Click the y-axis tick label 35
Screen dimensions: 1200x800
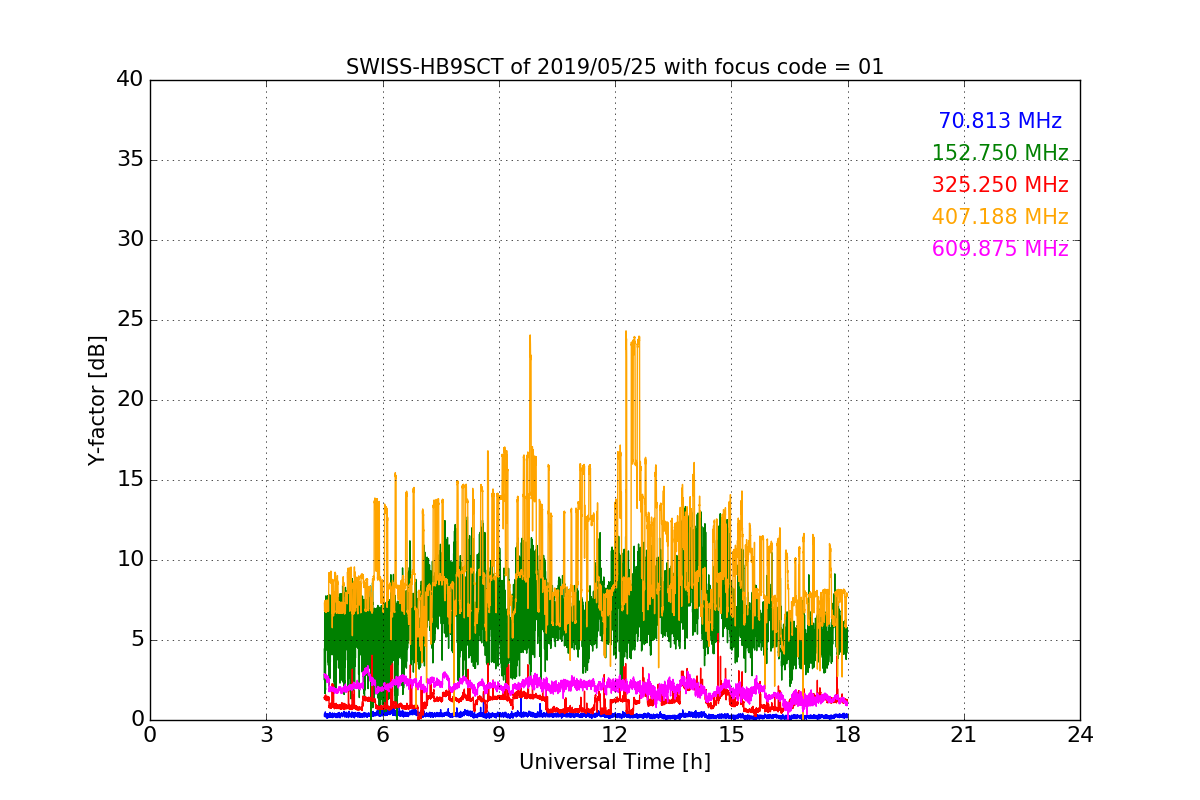pyautogui.click(x=130, y=160)
